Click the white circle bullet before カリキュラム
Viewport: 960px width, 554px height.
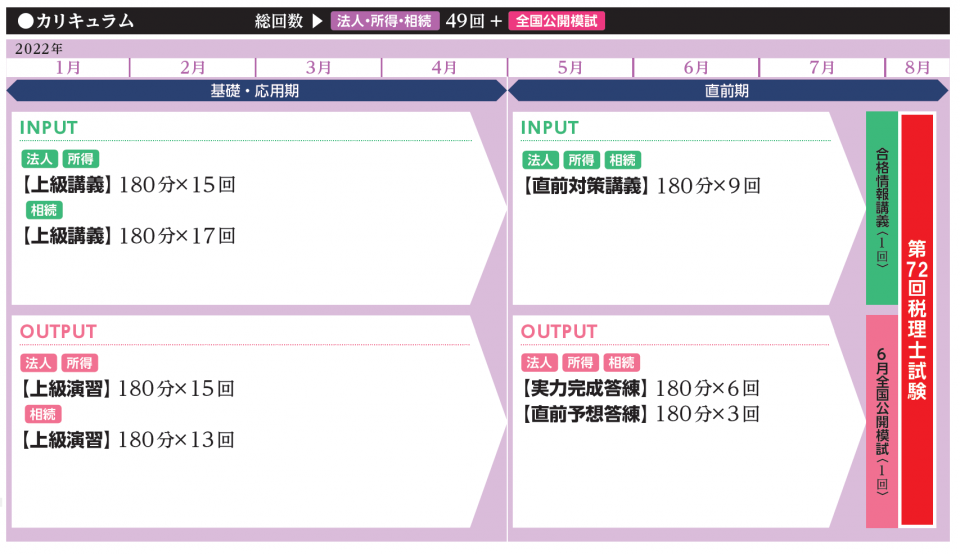(x=26, y=21)
